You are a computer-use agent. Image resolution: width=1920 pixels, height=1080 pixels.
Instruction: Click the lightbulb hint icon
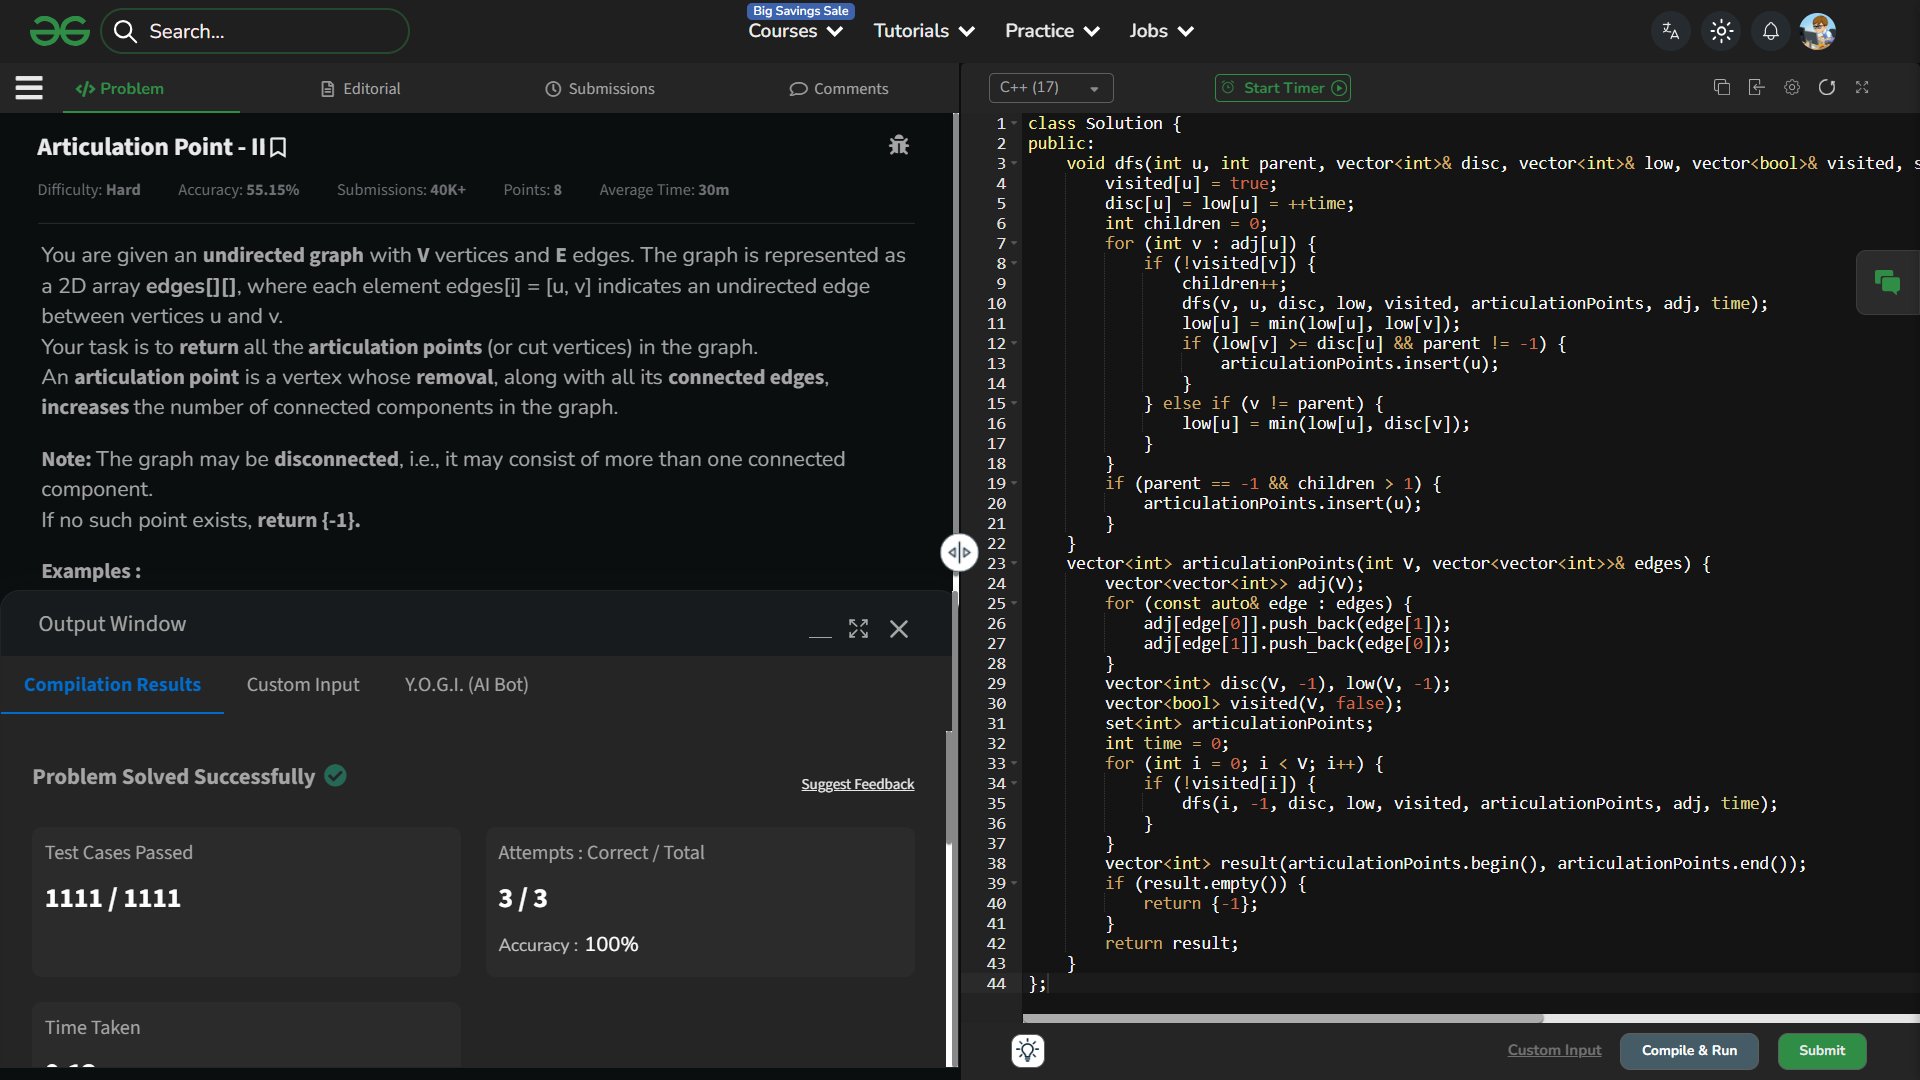1028,1051
